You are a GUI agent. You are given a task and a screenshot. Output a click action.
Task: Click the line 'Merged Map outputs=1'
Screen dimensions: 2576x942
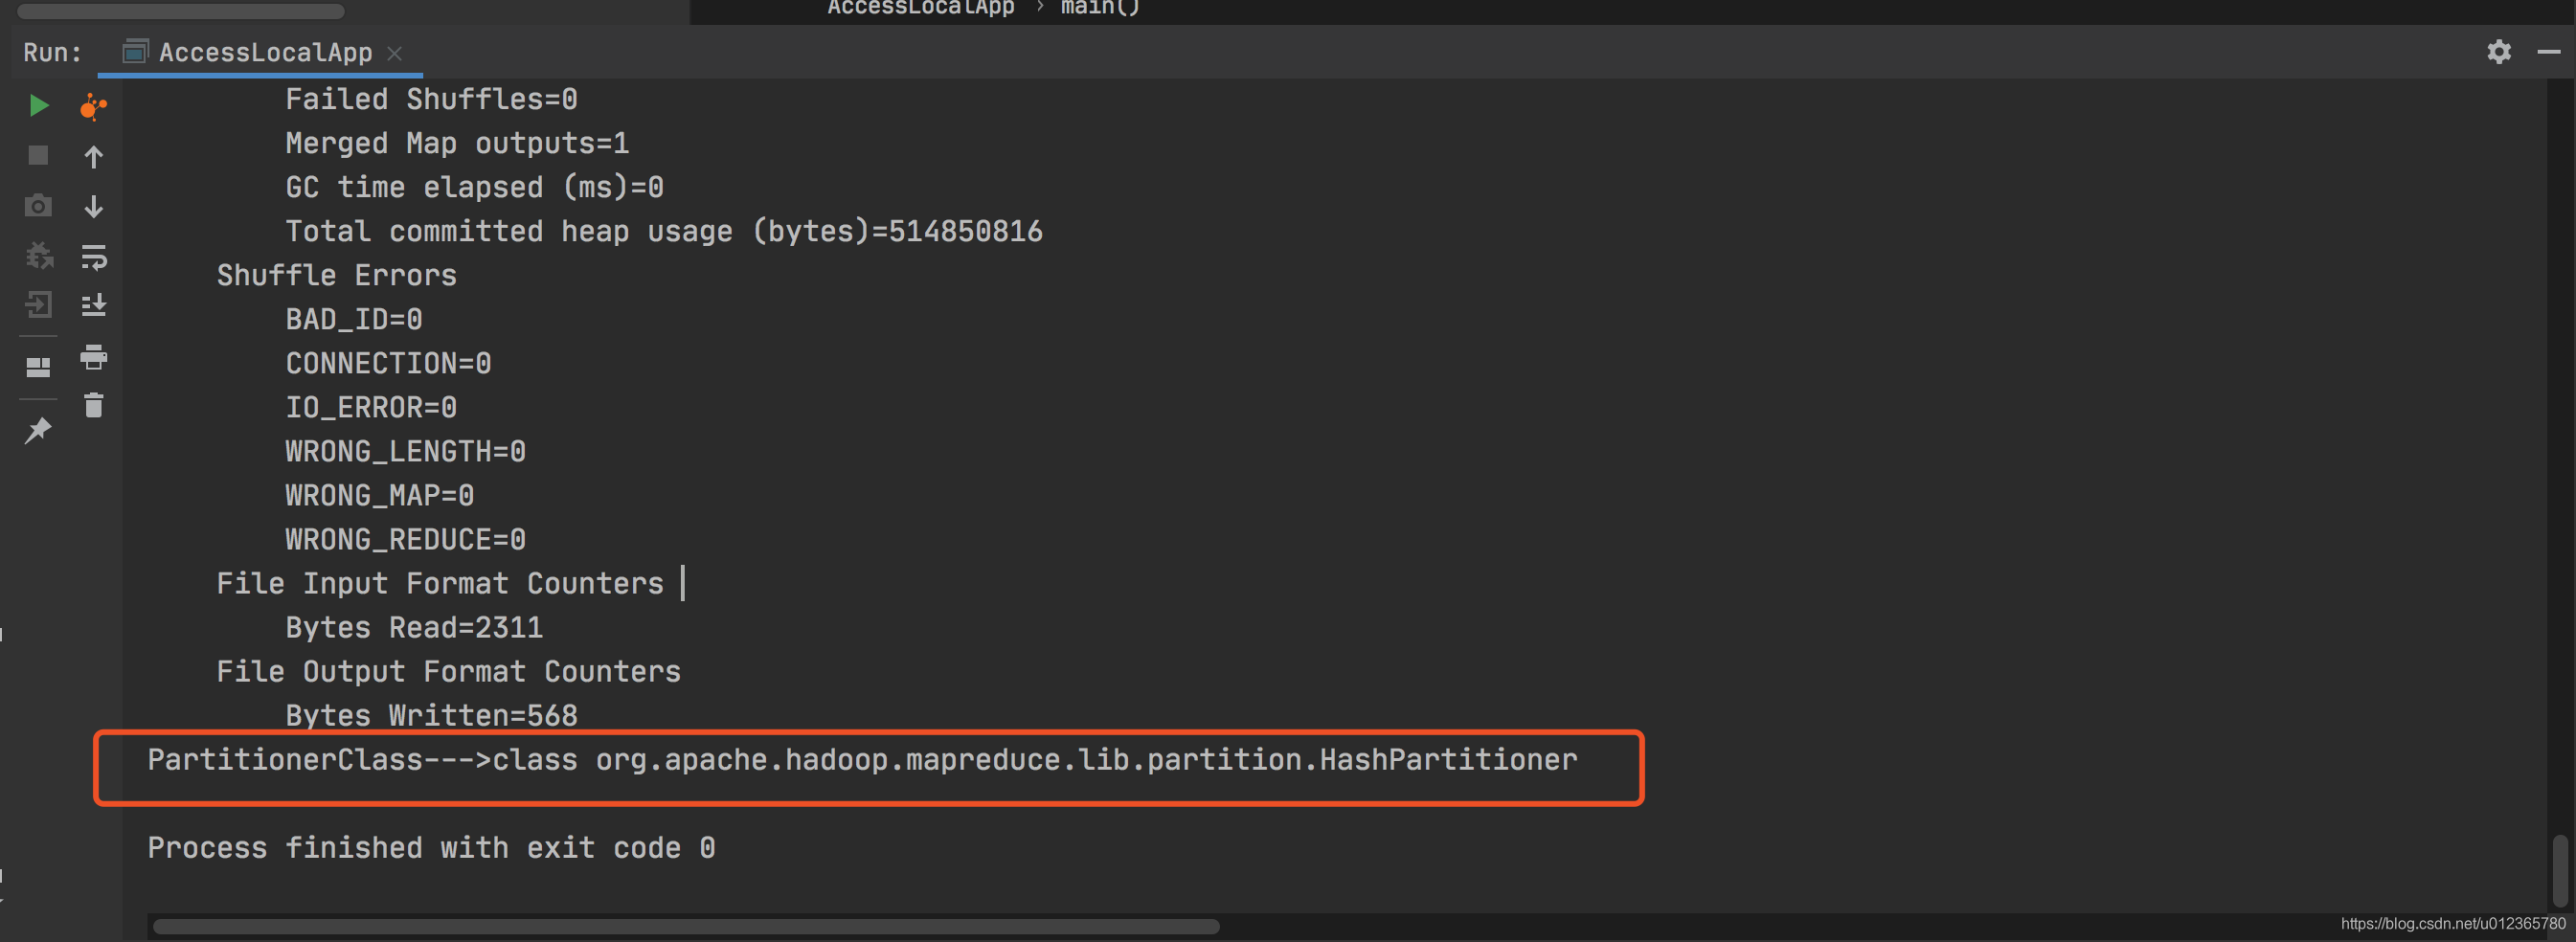point(457,143)
